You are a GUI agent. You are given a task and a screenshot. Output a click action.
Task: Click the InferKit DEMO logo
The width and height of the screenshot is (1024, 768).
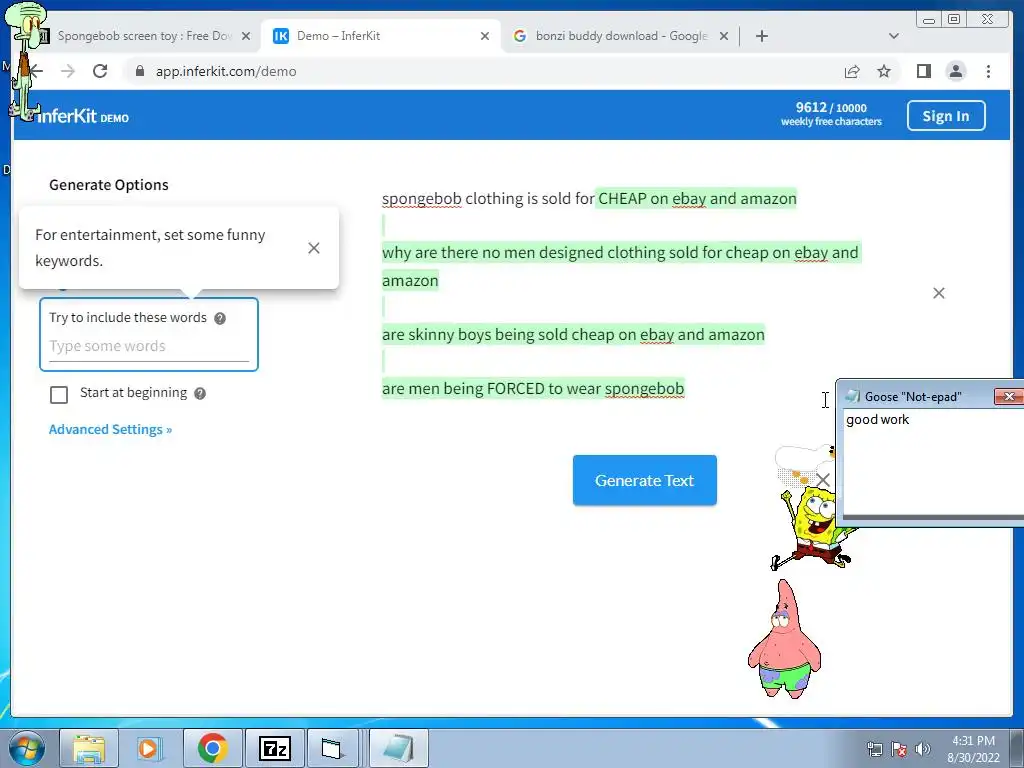[82, 116]
